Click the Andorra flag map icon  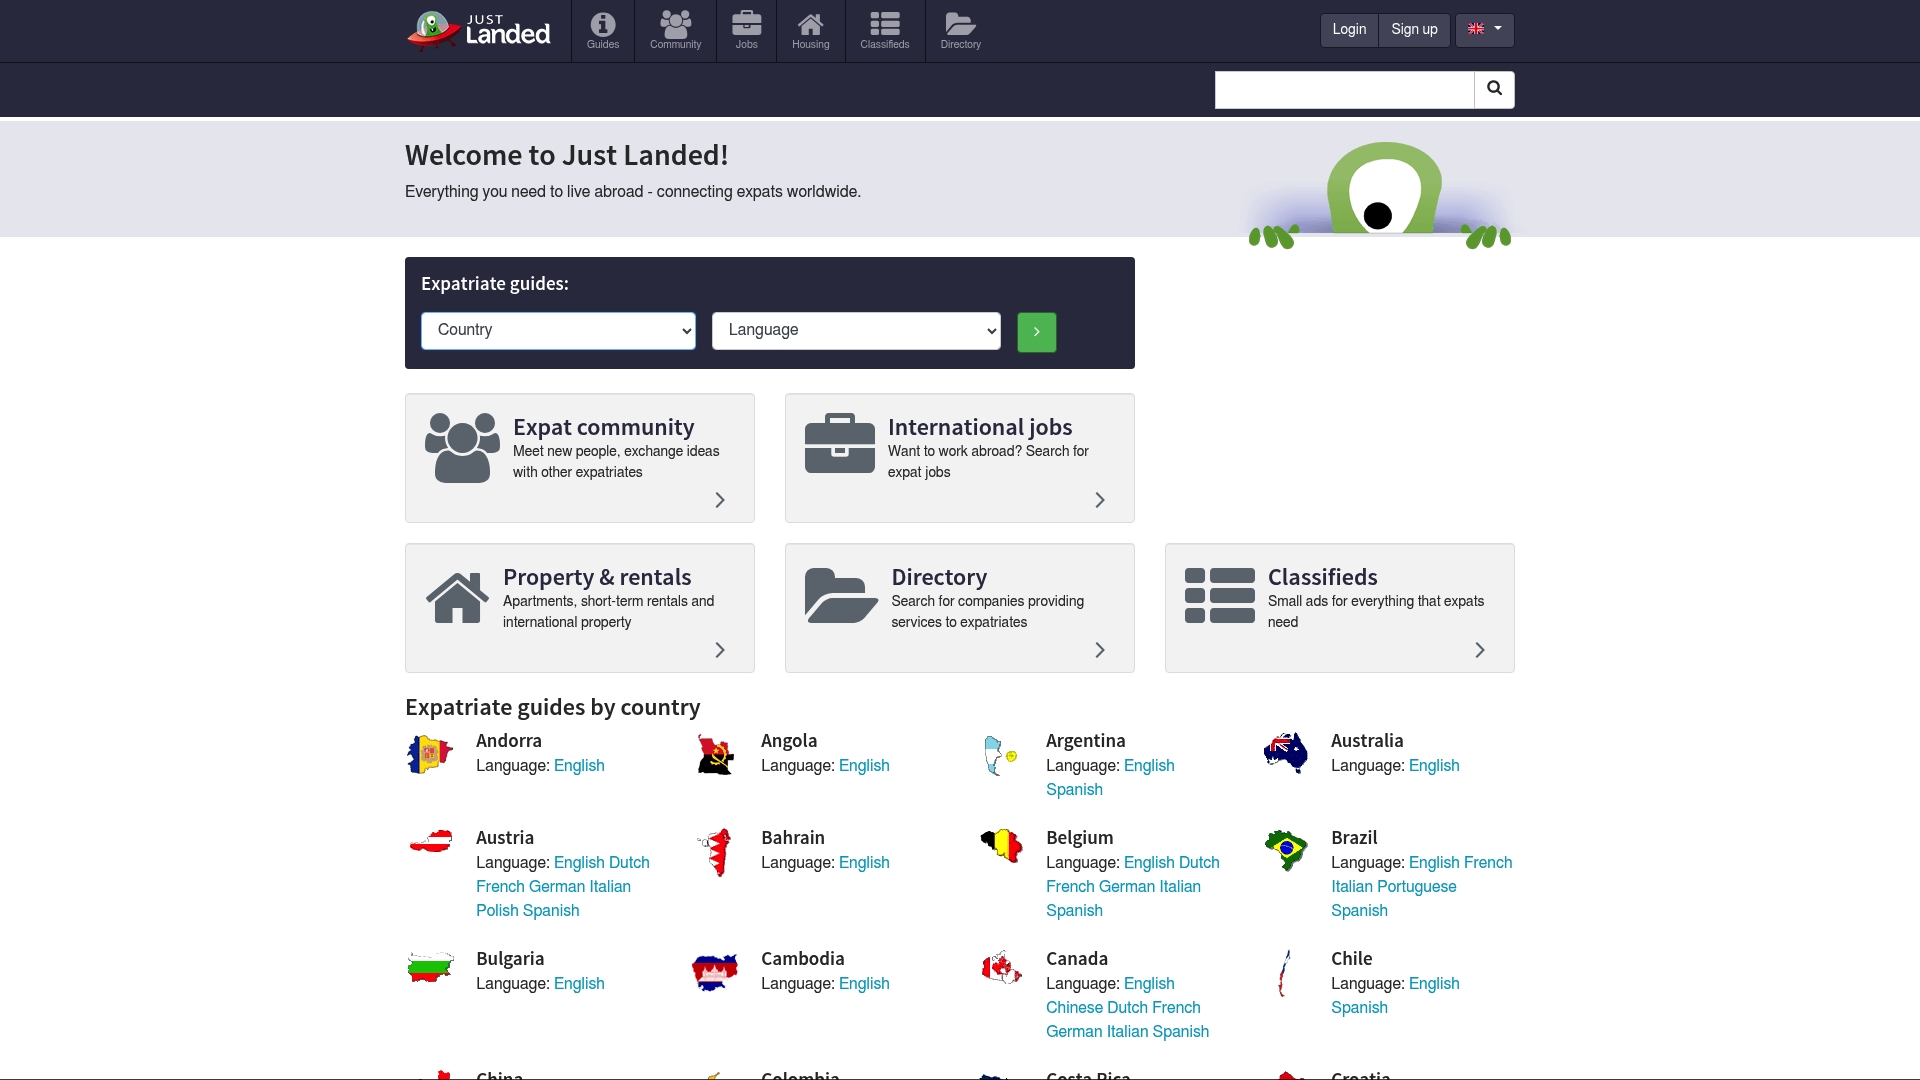click(x=431, y=755)
